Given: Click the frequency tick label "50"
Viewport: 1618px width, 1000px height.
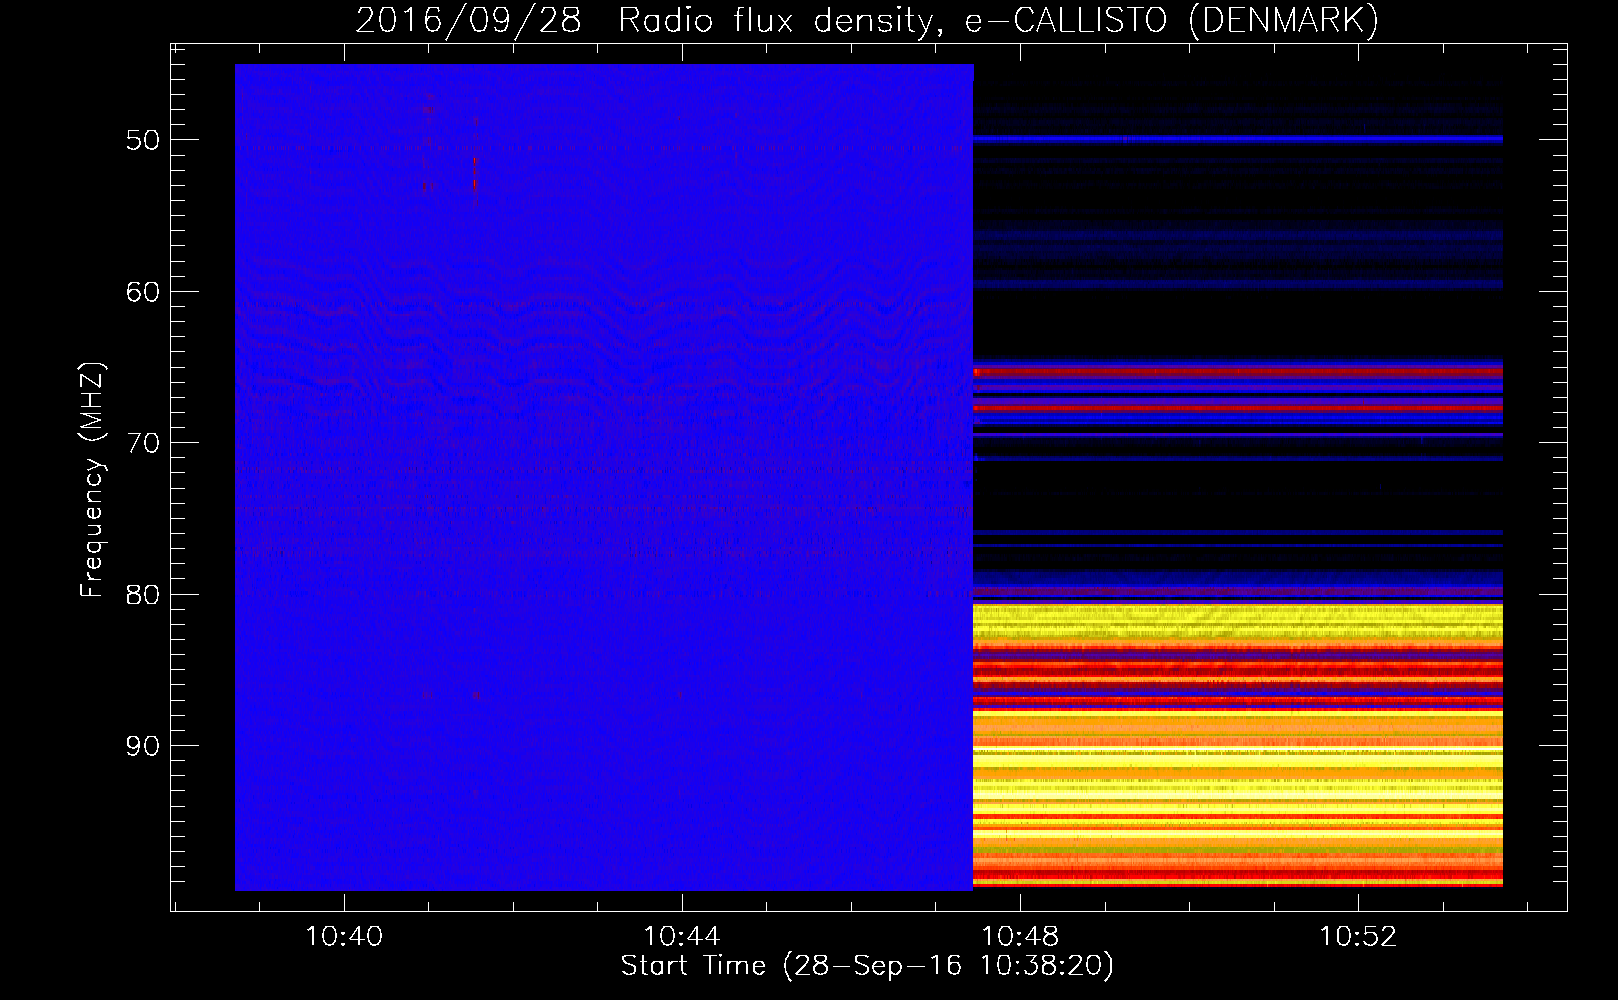Looking at the screenshot, I should (x=143, y=140).
